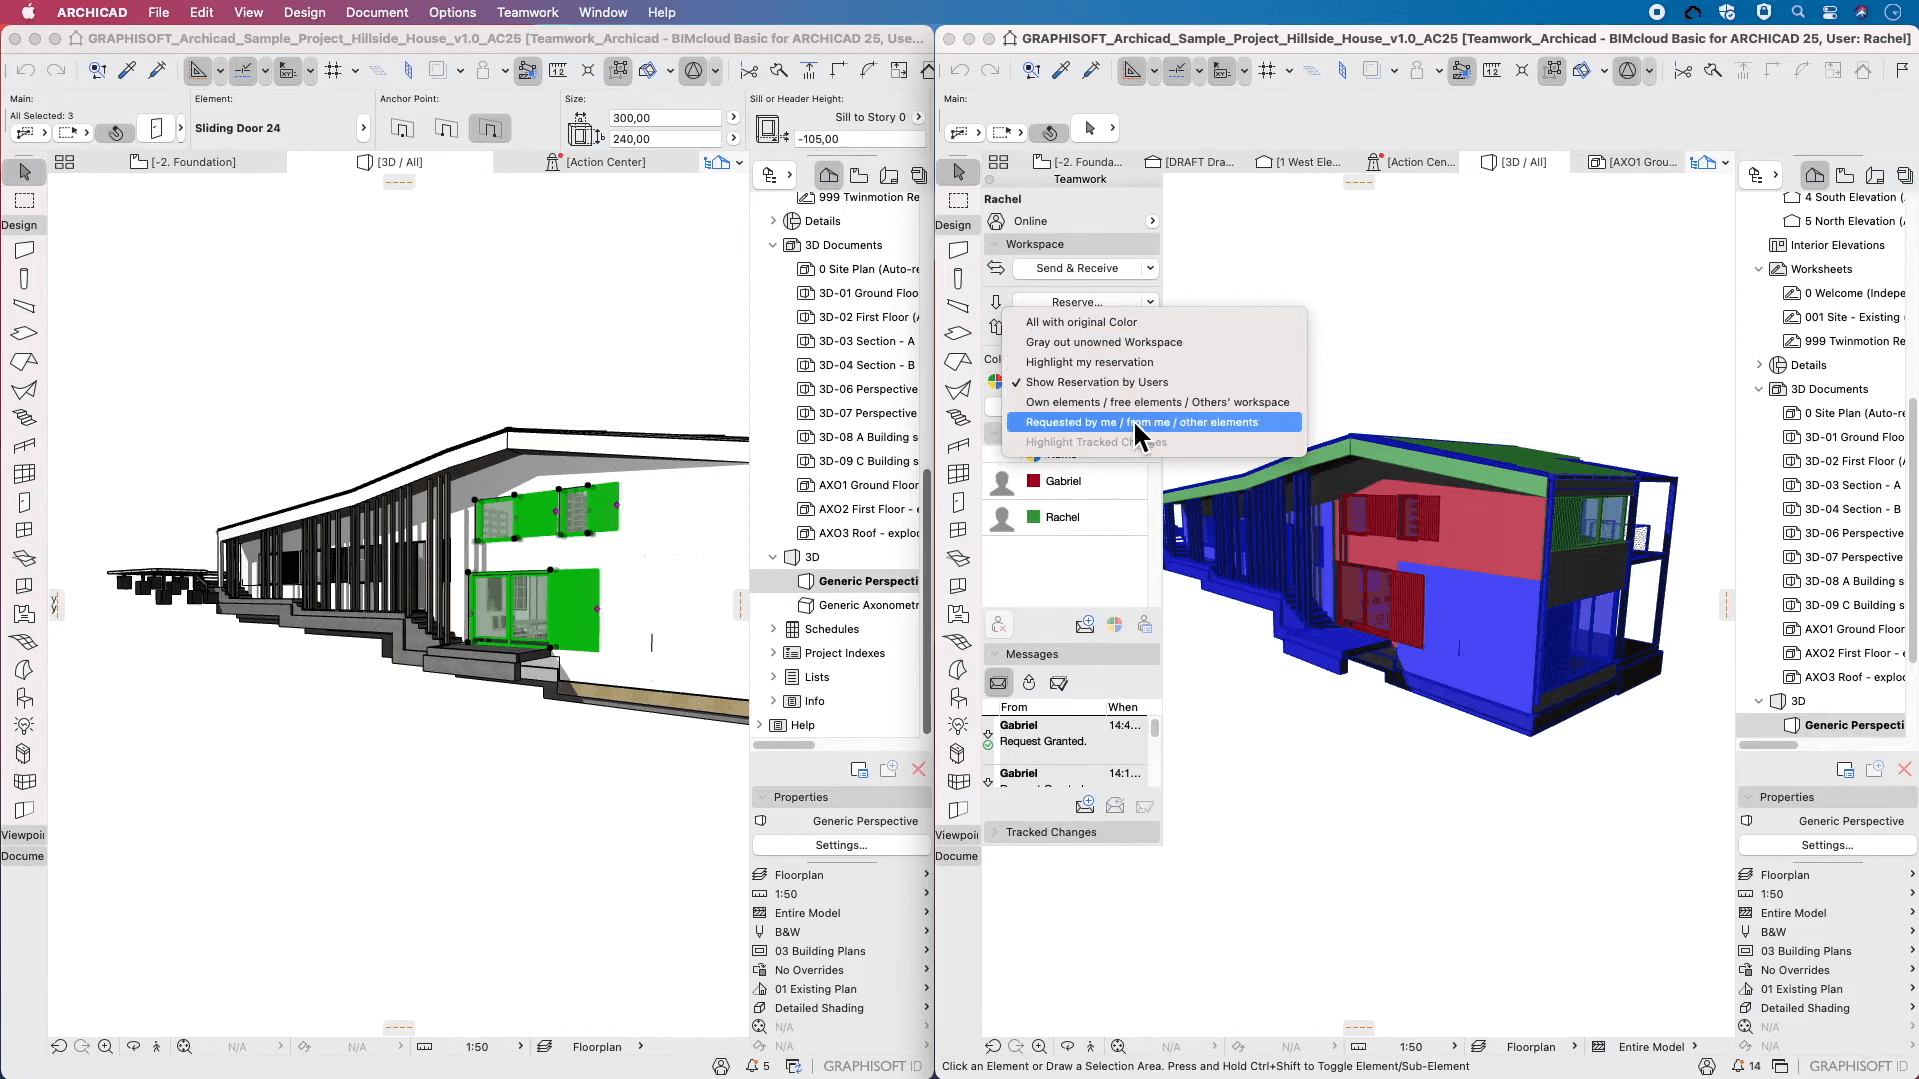Toggle Quick Selection magnet in right info box
Image resolution: width=1919 pixels, height=1079 pixels.
coord(1049,132)
